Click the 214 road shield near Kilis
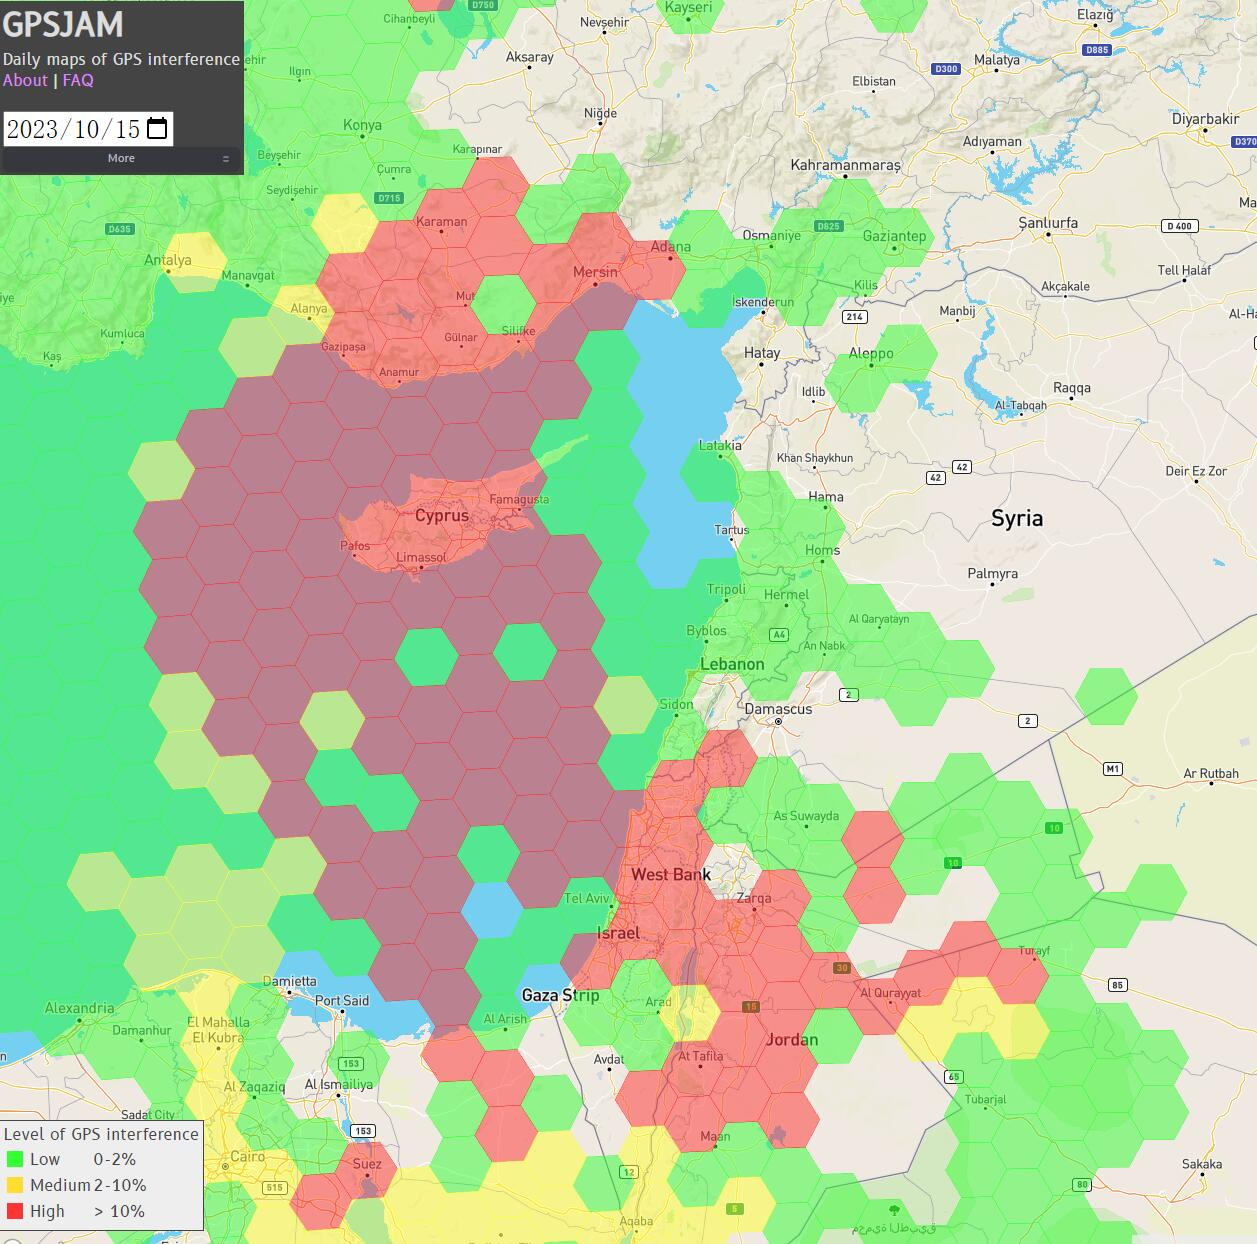 [x=854, y=317]
